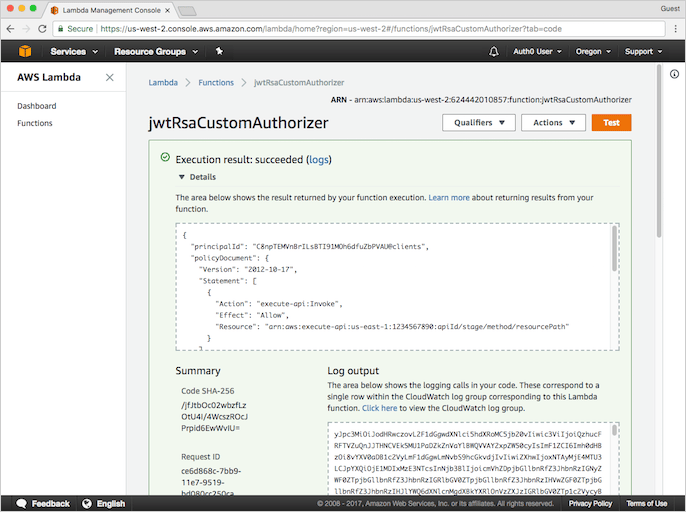
Task: Click the globe language icon
Action: [x=87, y=504]
